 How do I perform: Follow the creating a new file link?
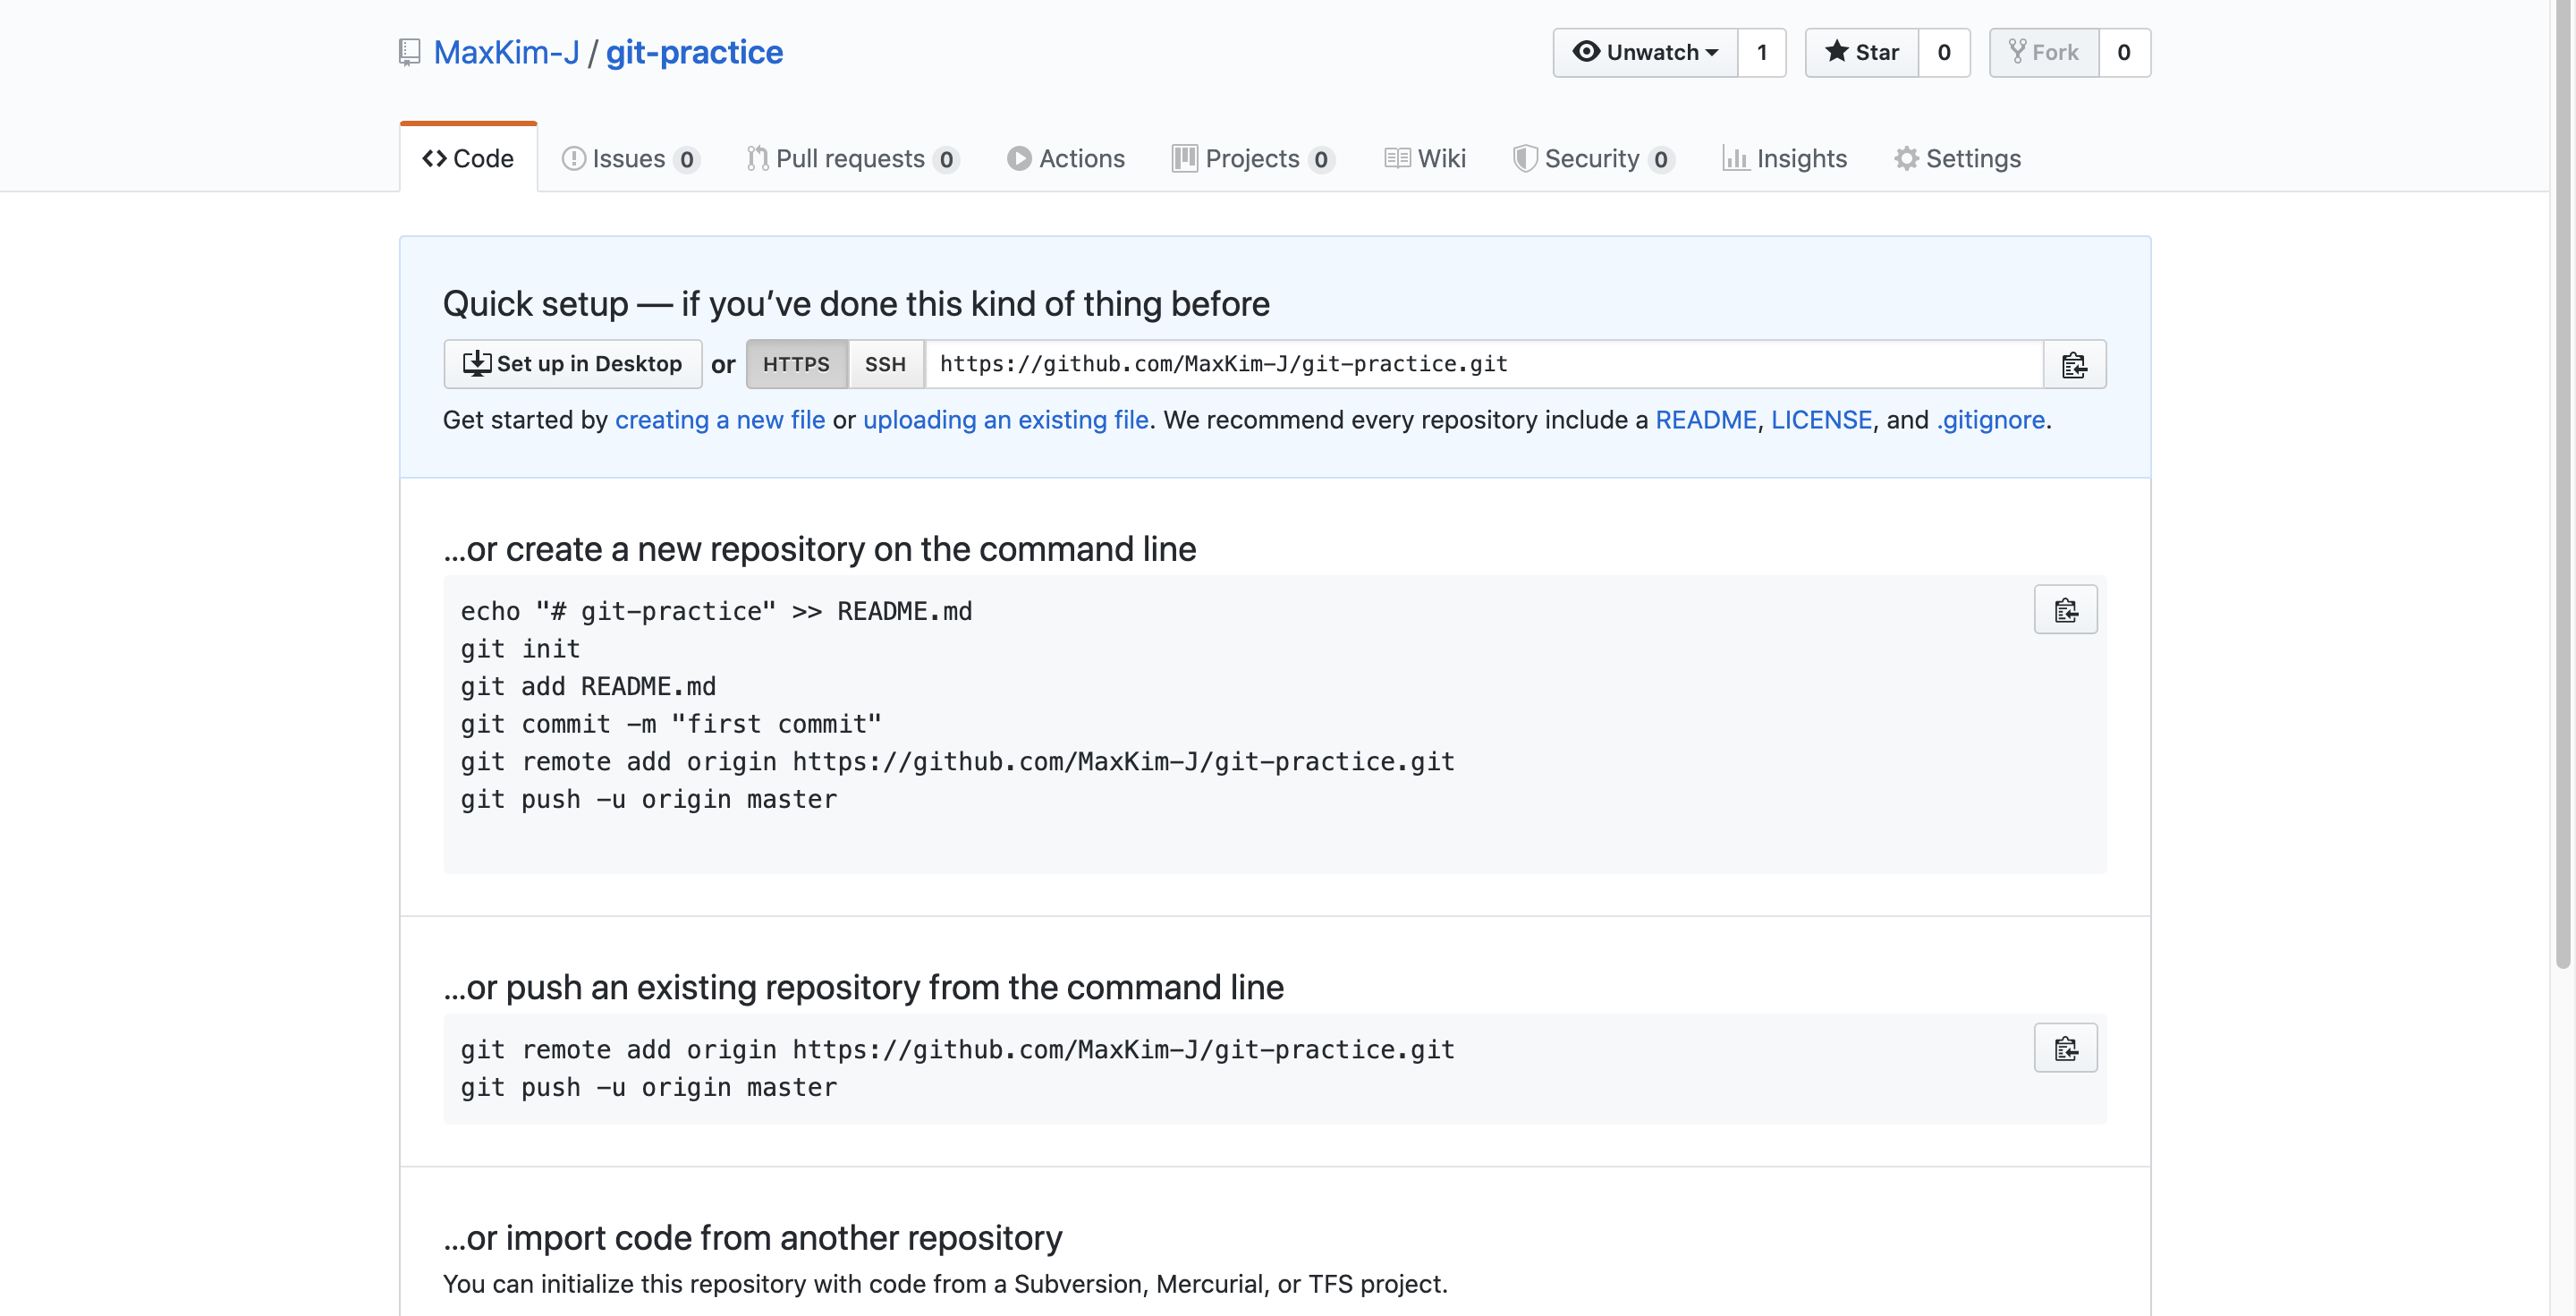coord(720,420)
